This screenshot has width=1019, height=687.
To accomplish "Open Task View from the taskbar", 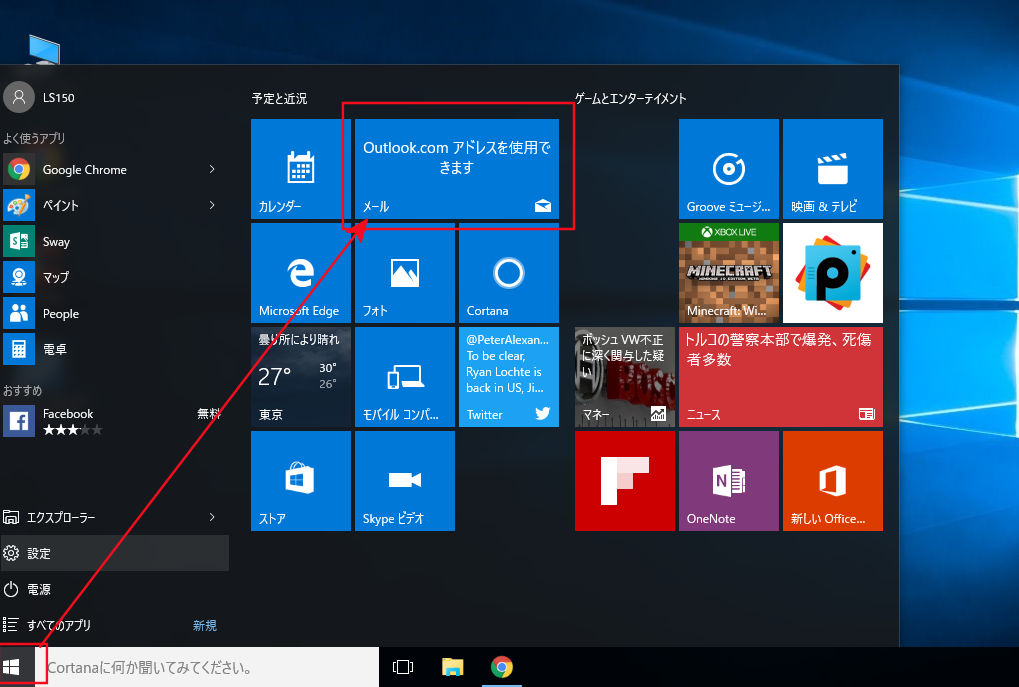I will click(x=403, y=667).
